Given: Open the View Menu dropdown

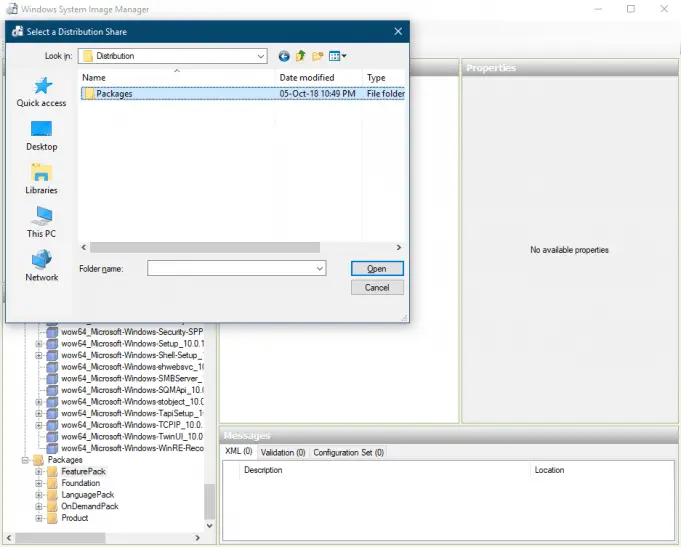Looking at the screenshot, I should 338,56.
